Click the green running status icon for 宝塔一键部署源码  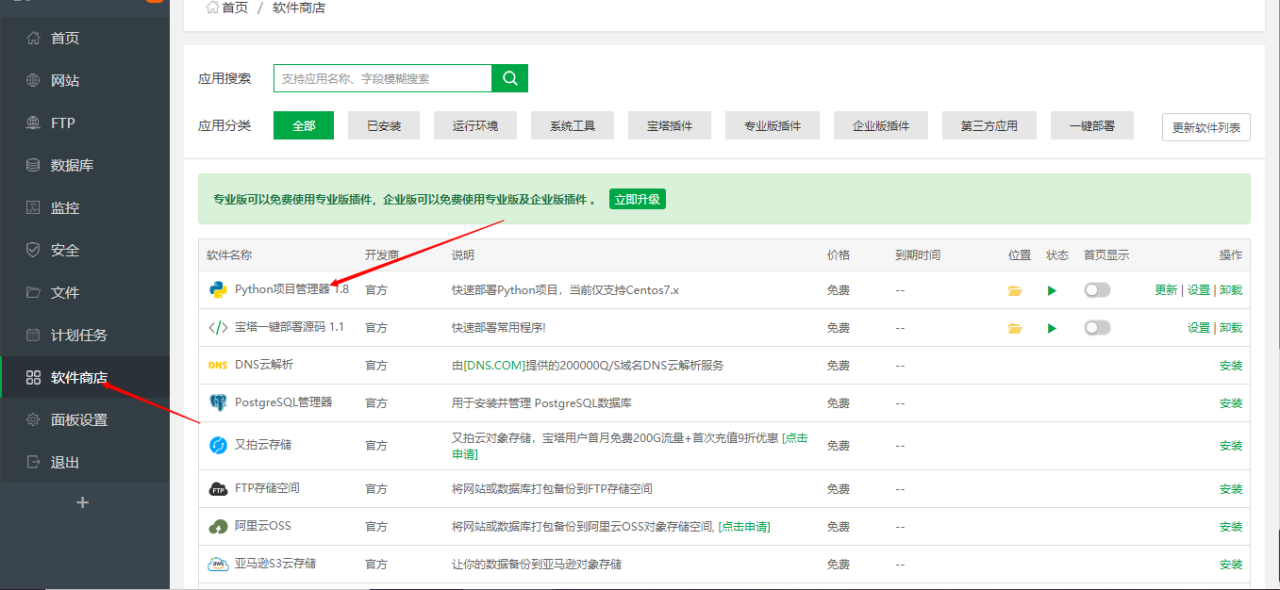click(x=1051, y=327)
